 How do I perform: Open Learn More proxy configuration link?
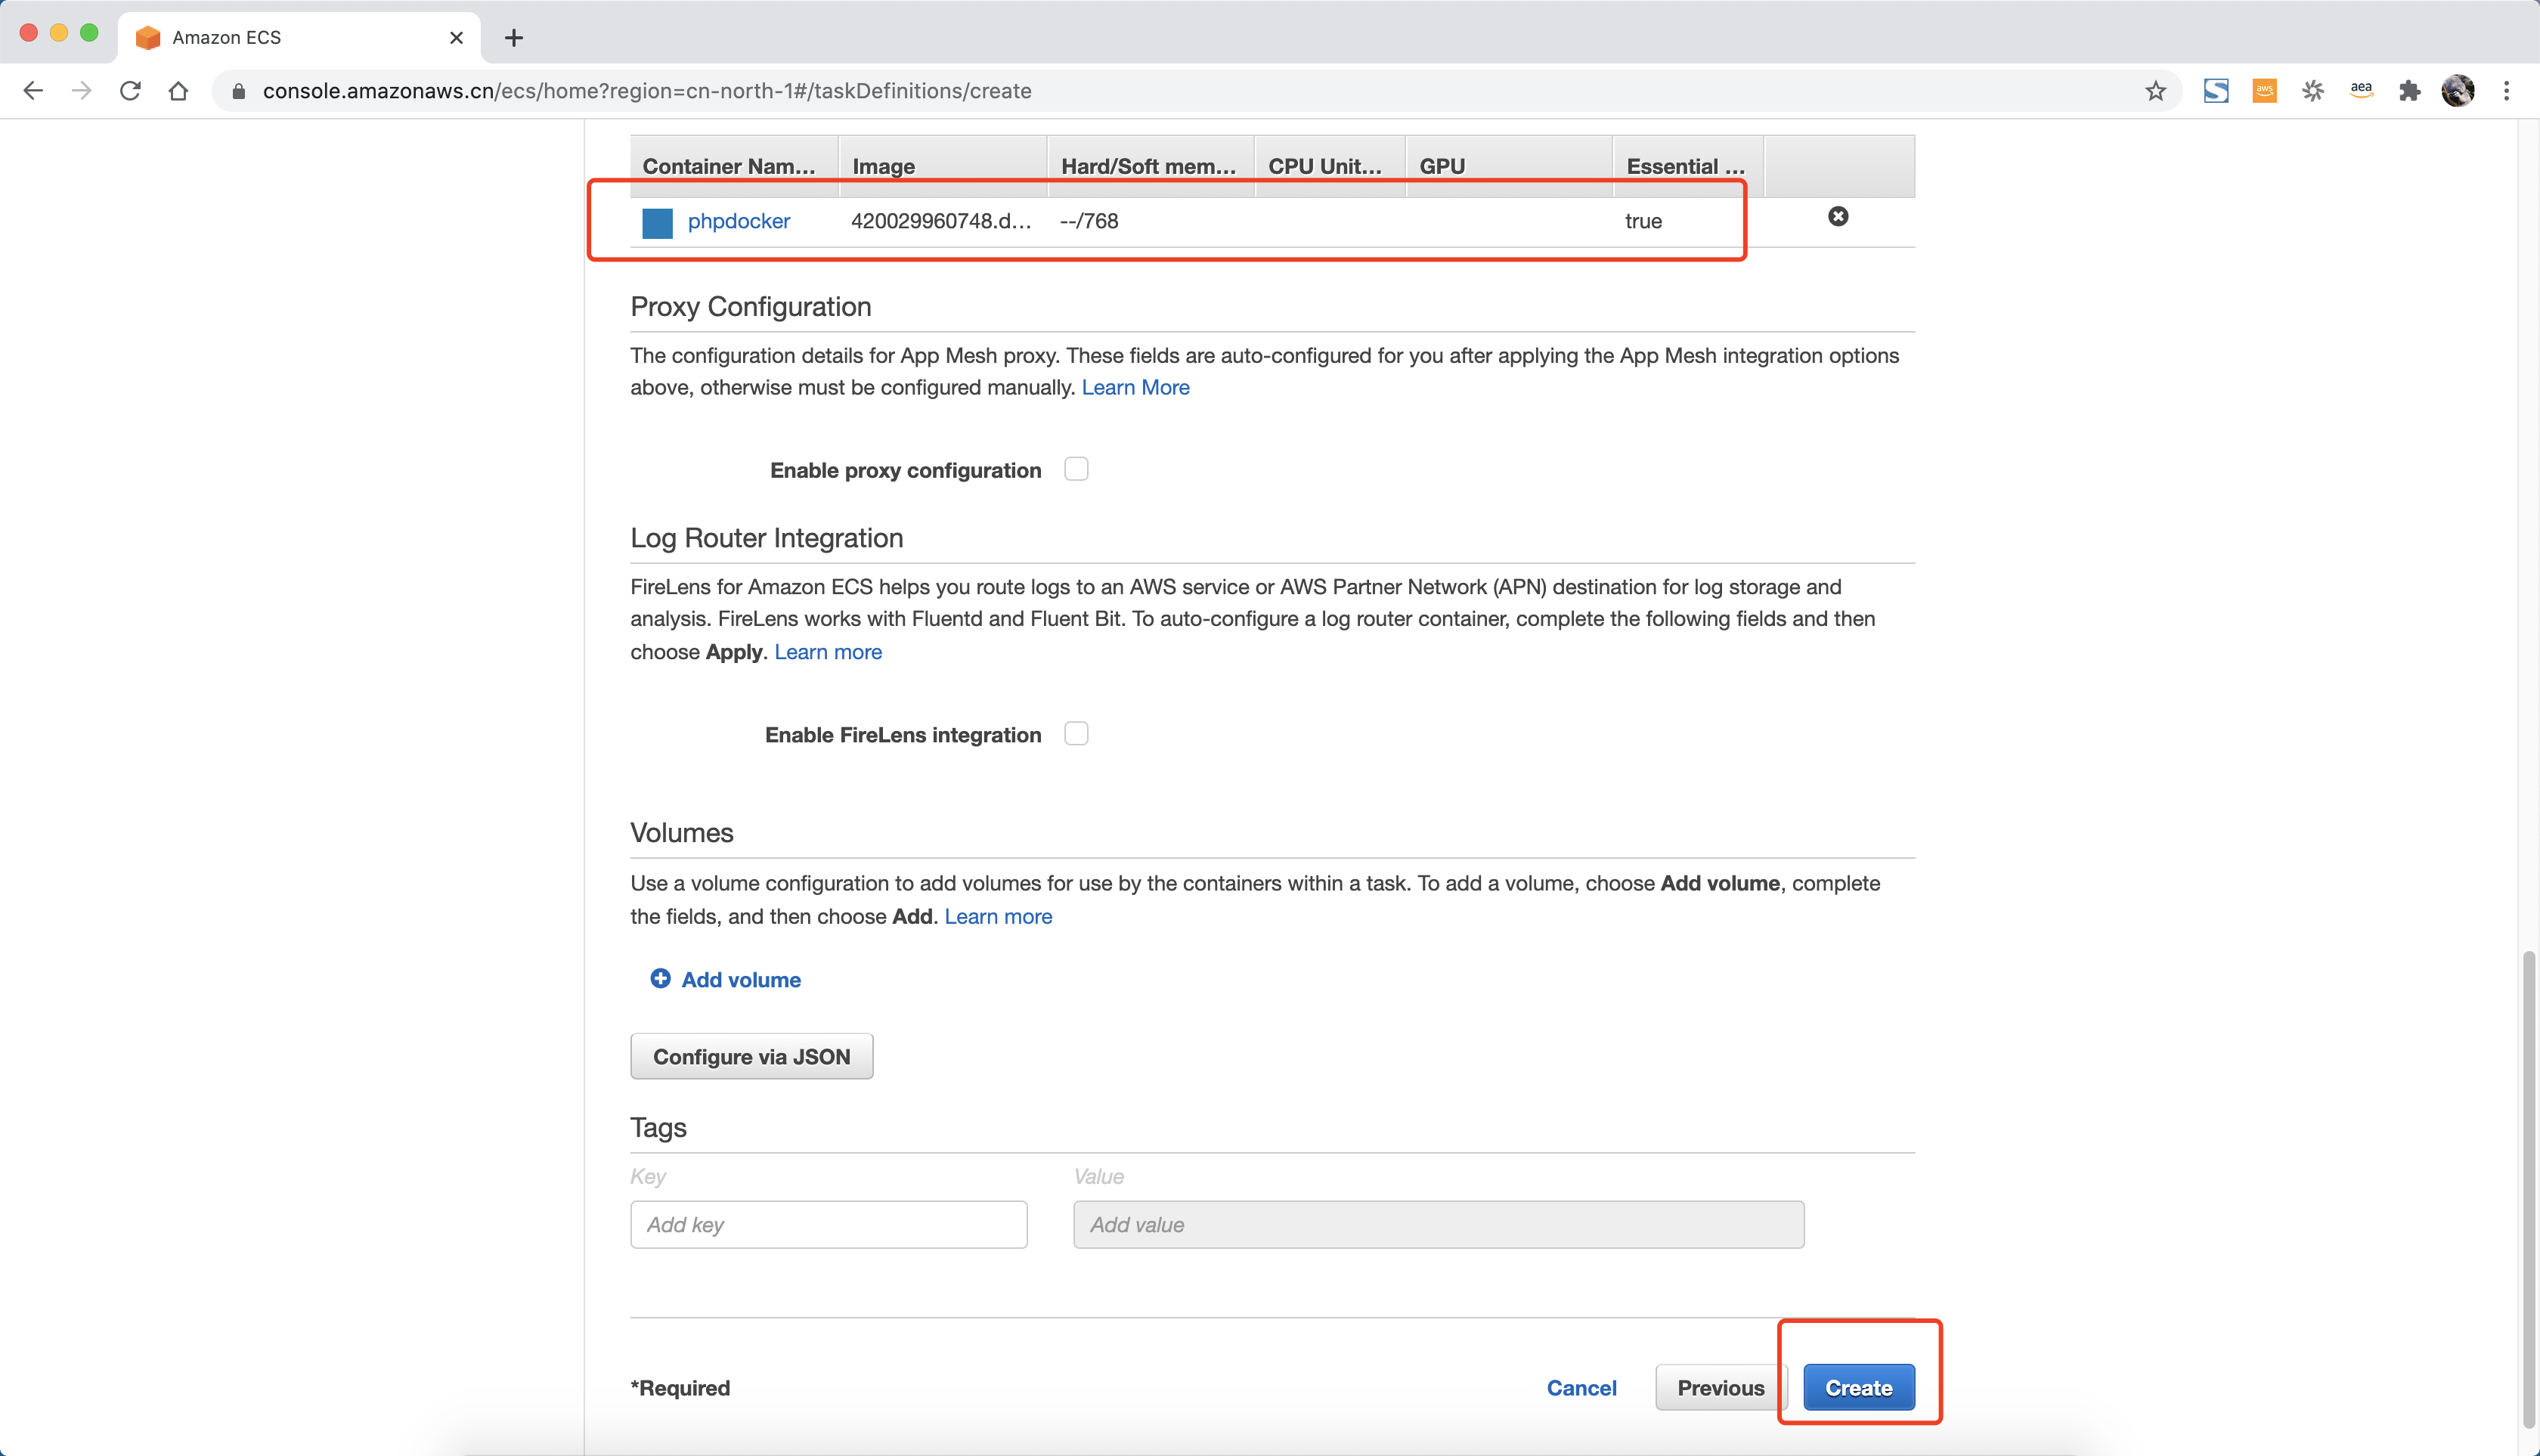pos(1135,387)
